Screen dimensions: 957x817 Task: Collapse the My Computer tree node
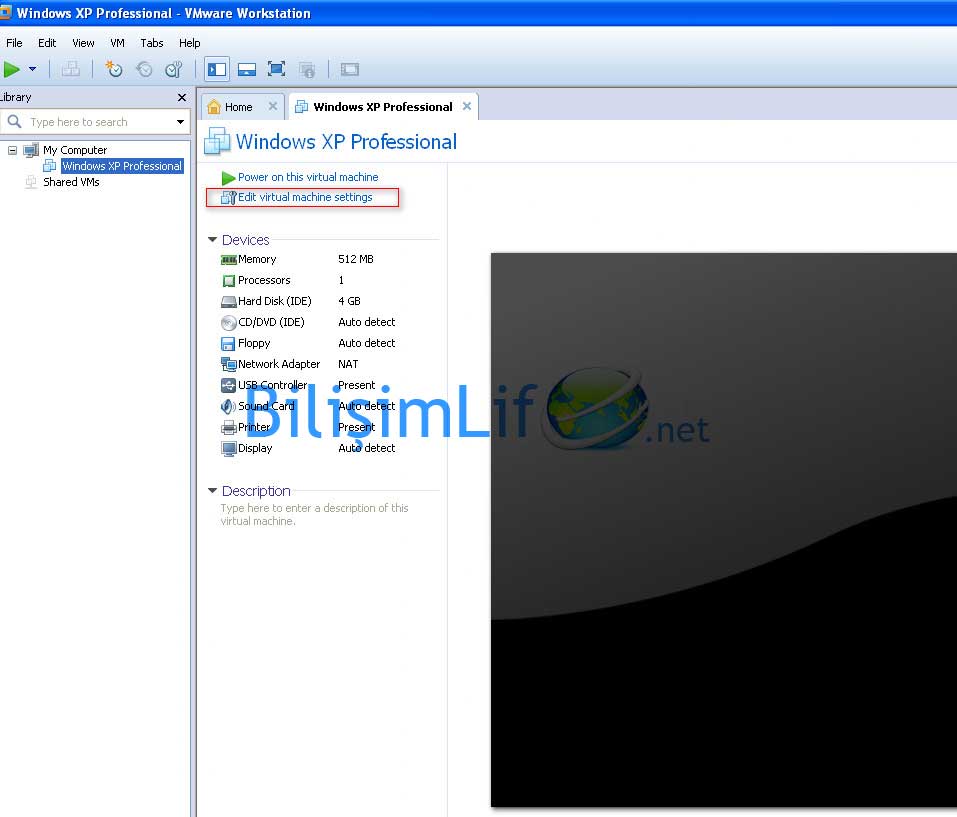[13, 150]
